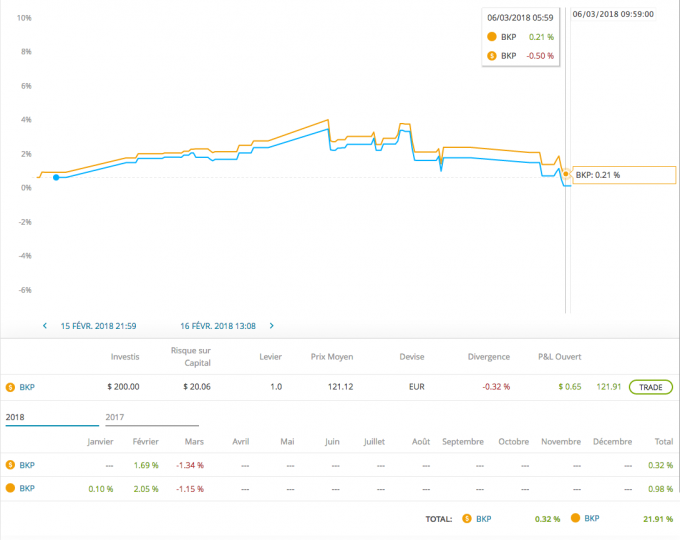Click the Septembre month header

463,442
